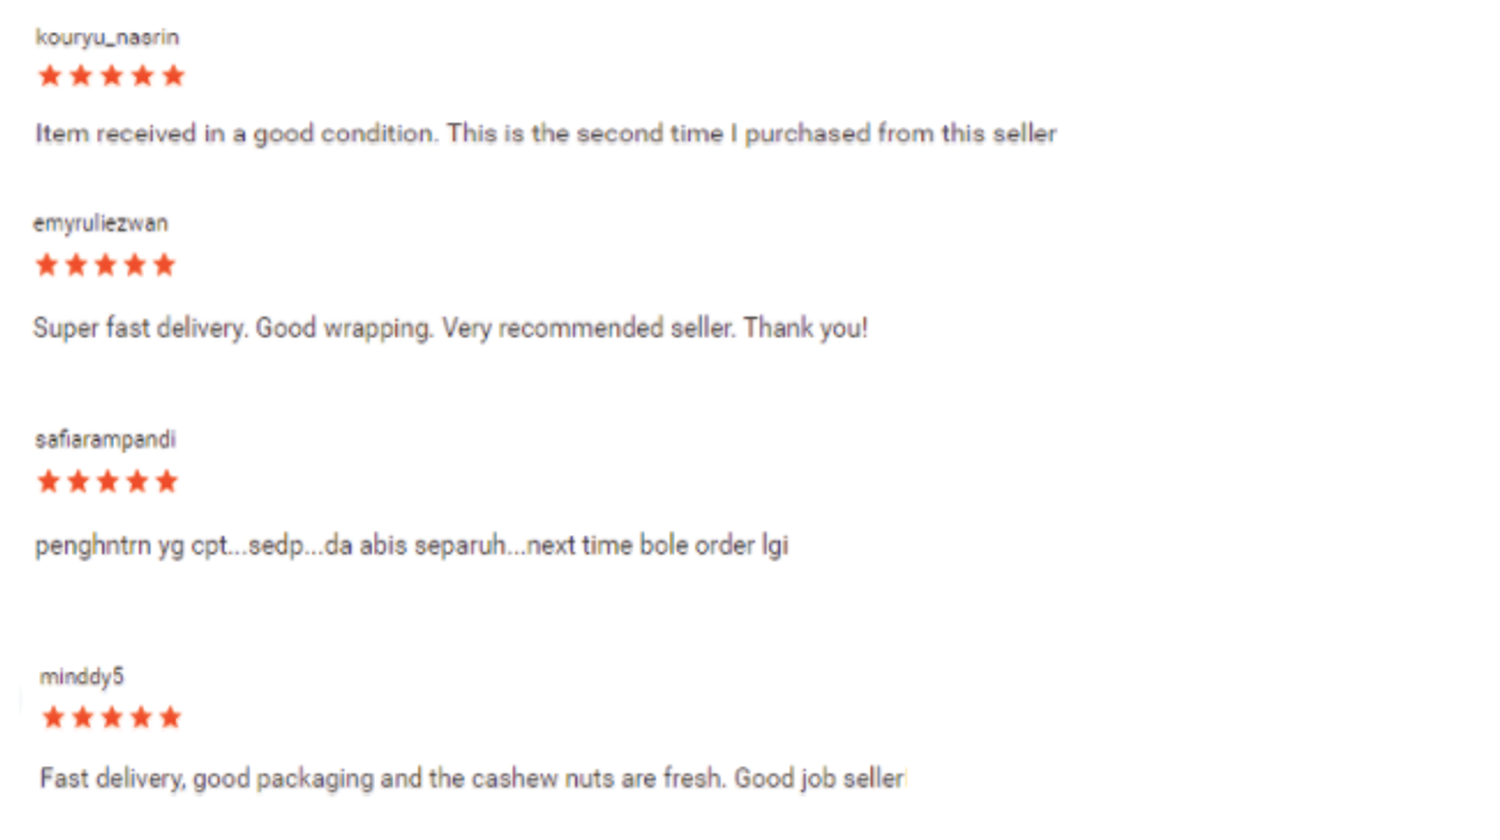
Task: Click the middle star of safiarampandi's review
Action: pos(107,482)
